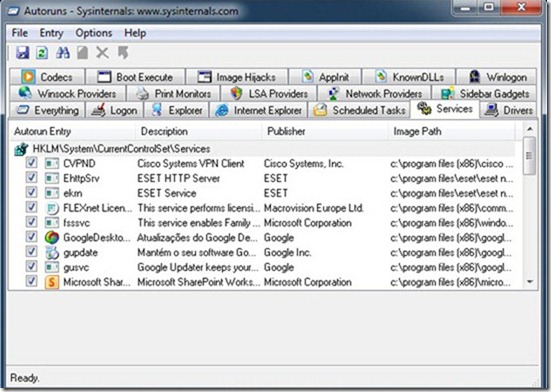Screen dimensions: 551x392
Task: Open the Network Providers tab
Action: (x=374, y=93)
